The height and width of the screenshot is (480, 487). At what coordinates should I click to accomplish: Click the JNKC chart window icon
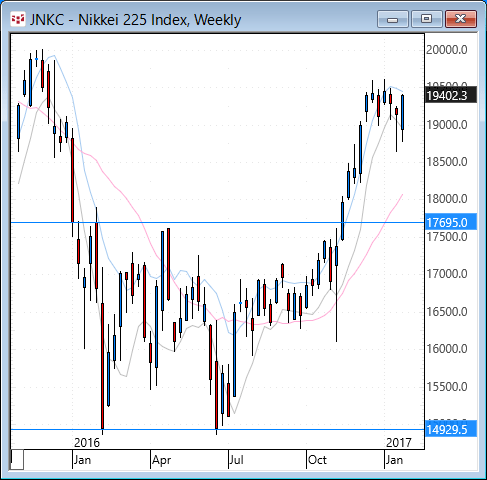18,19
